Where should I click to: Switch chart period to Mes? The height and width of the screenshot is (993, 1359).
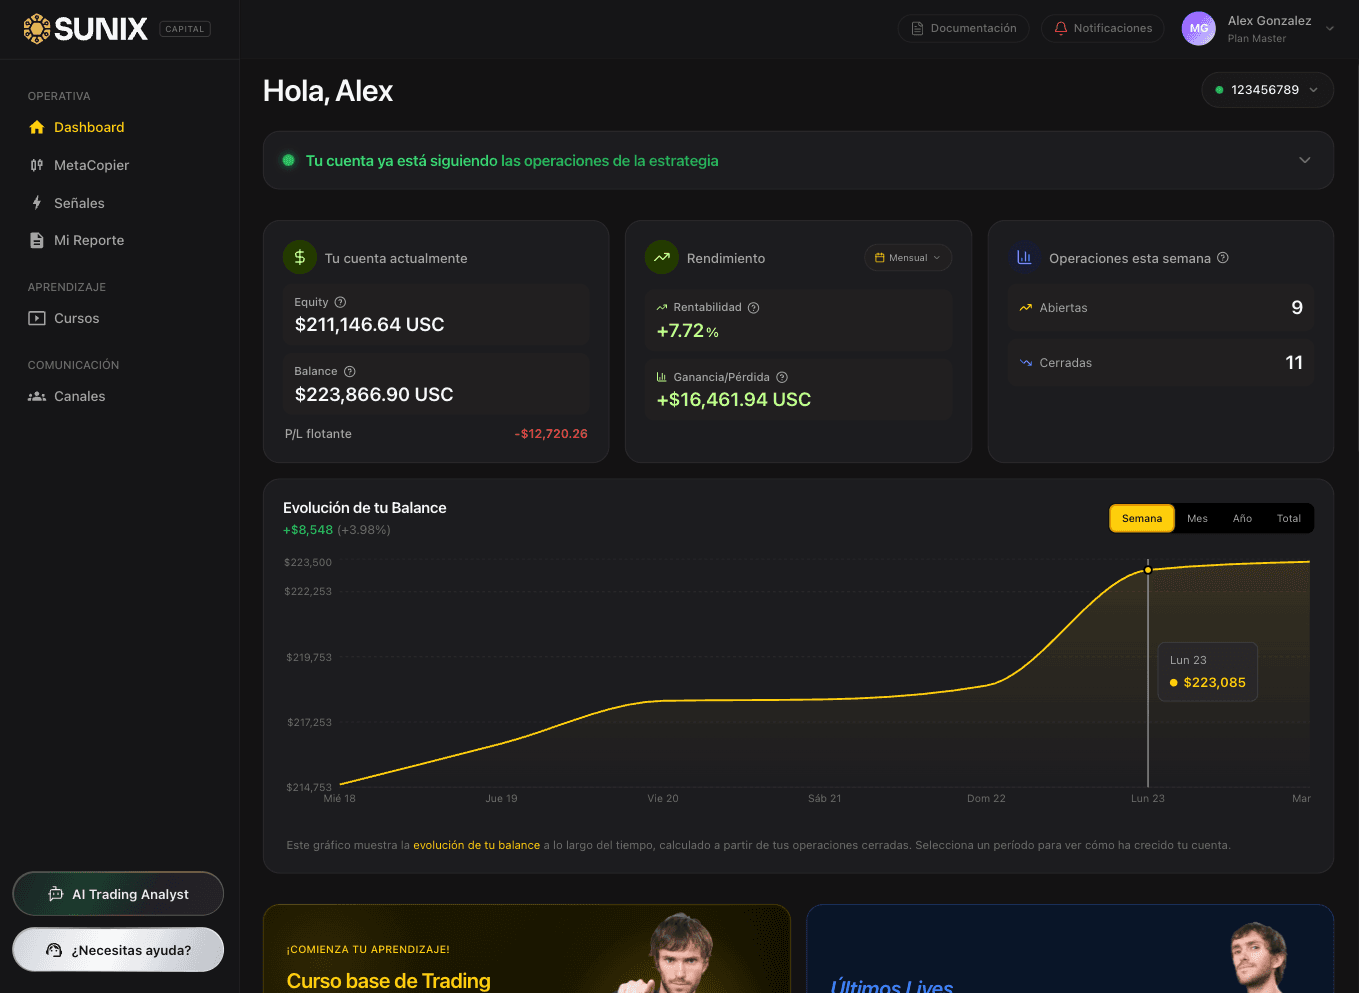click(1197, 518)
